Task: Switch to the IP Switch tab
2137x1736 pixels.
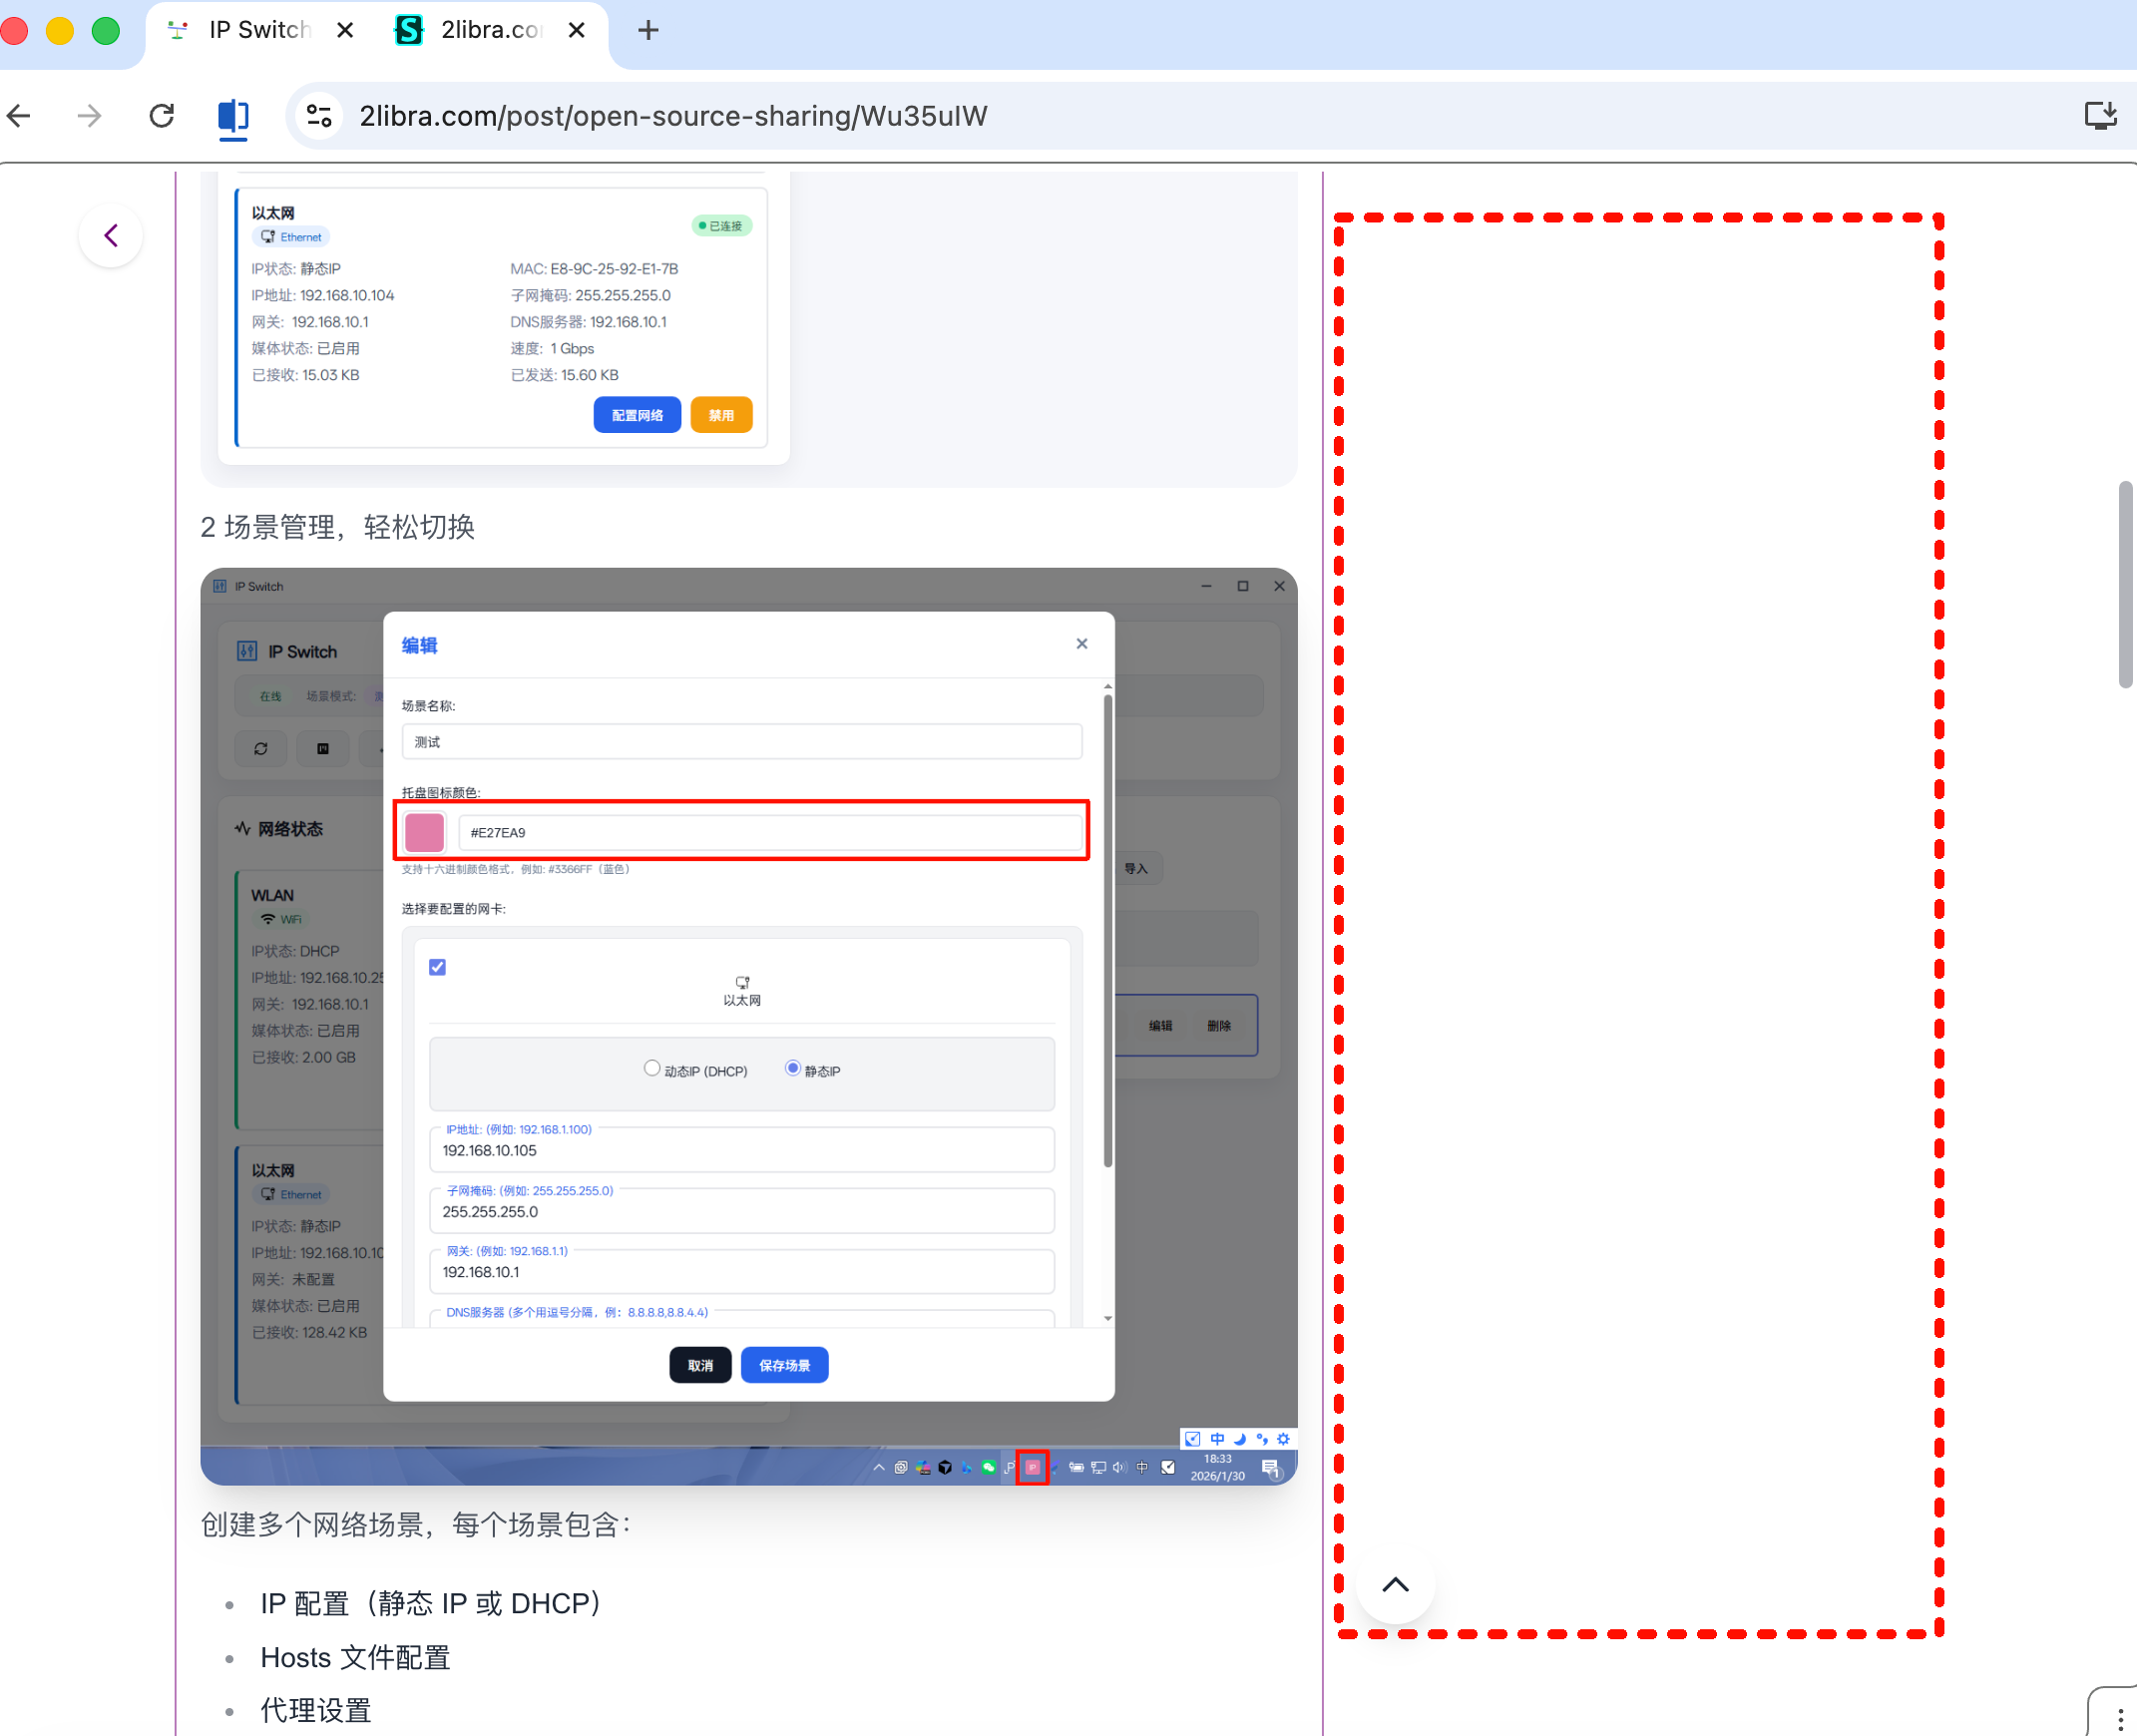Action: pyautogui.click(x=258, y=30)
